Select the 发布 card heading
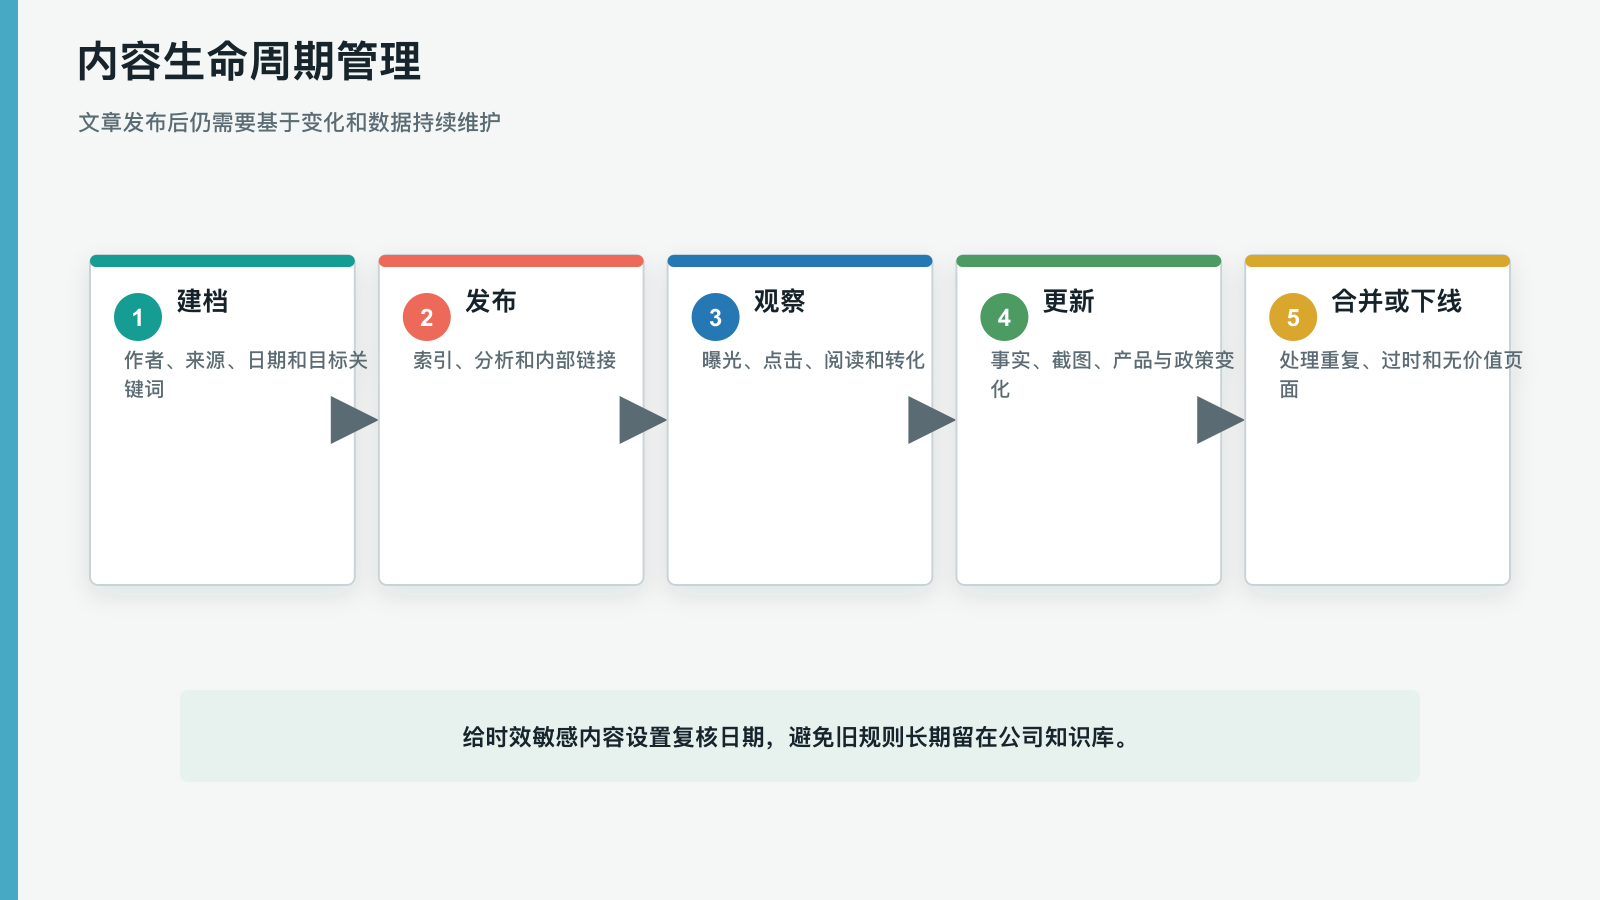1600x900 pixels. coord(491,301)
